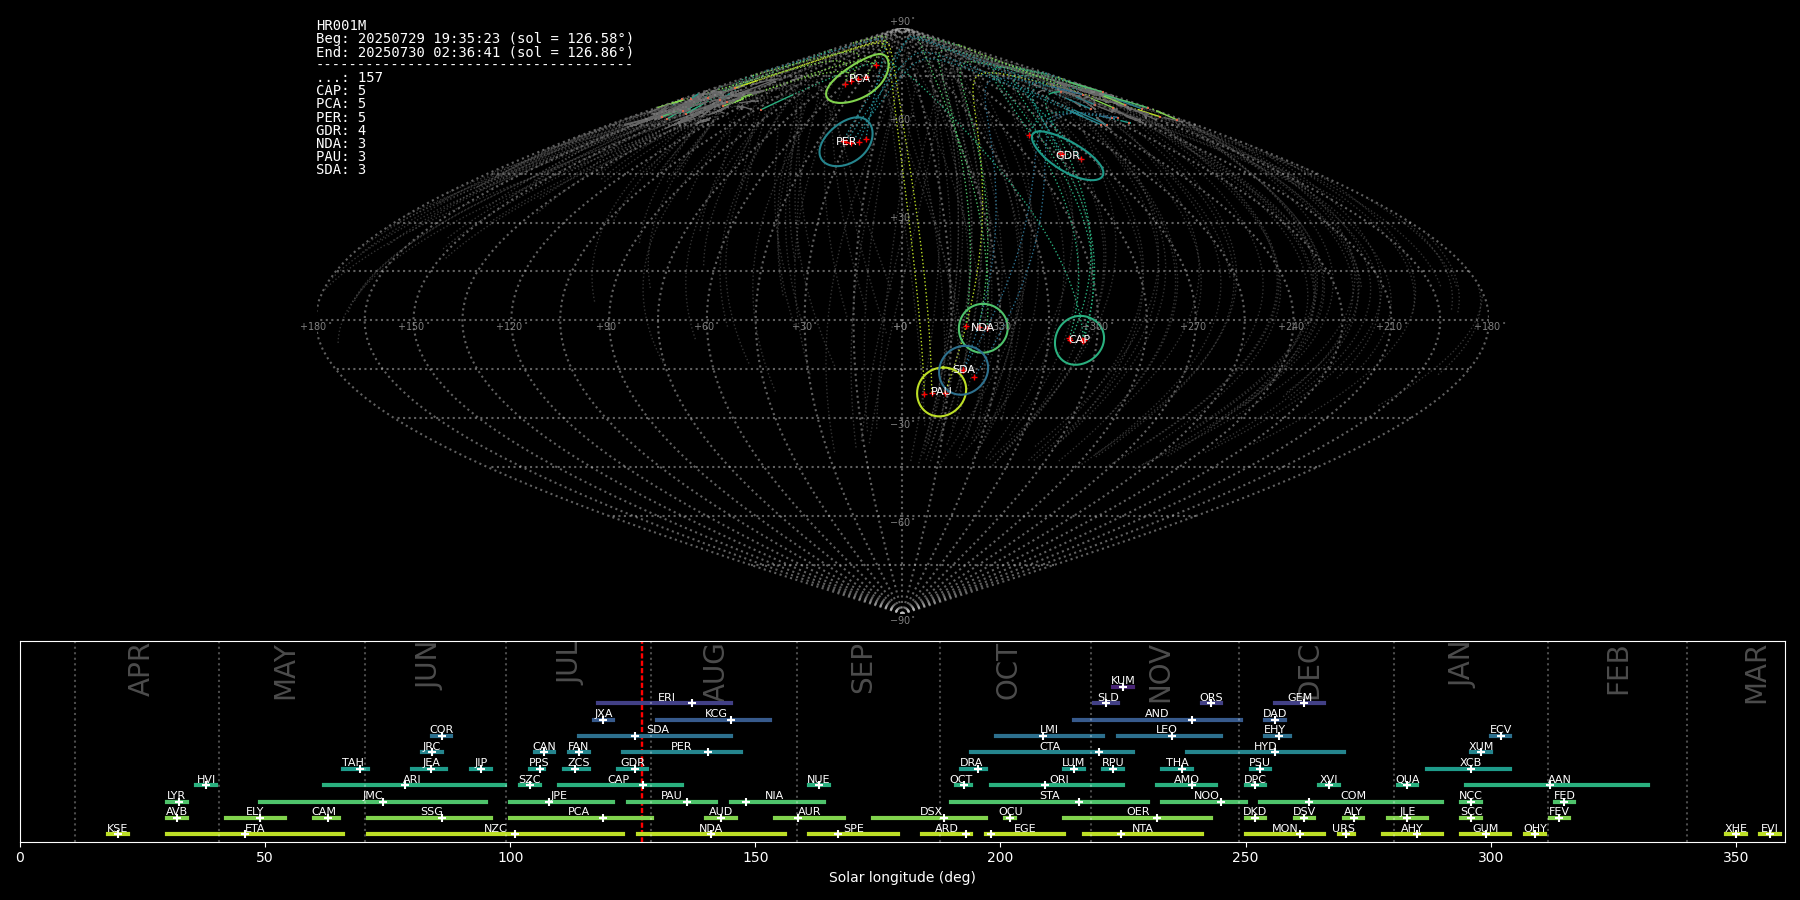Click the NTA shower label in the timeline
The width and height of the screenshot is (1800, 900).
[1142, 829]
